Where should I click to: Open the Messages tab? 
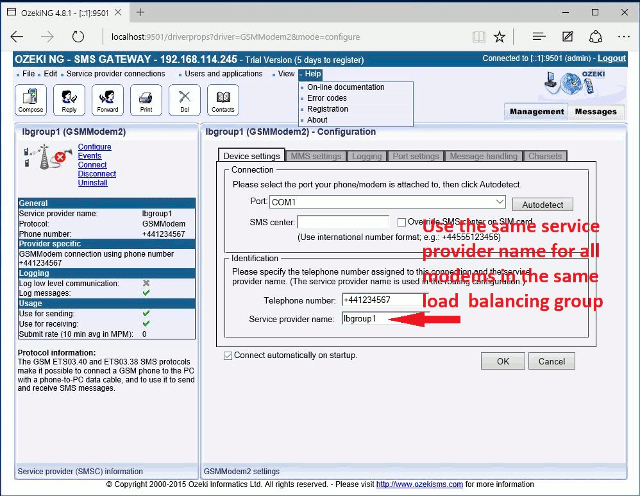coord(596,111)
